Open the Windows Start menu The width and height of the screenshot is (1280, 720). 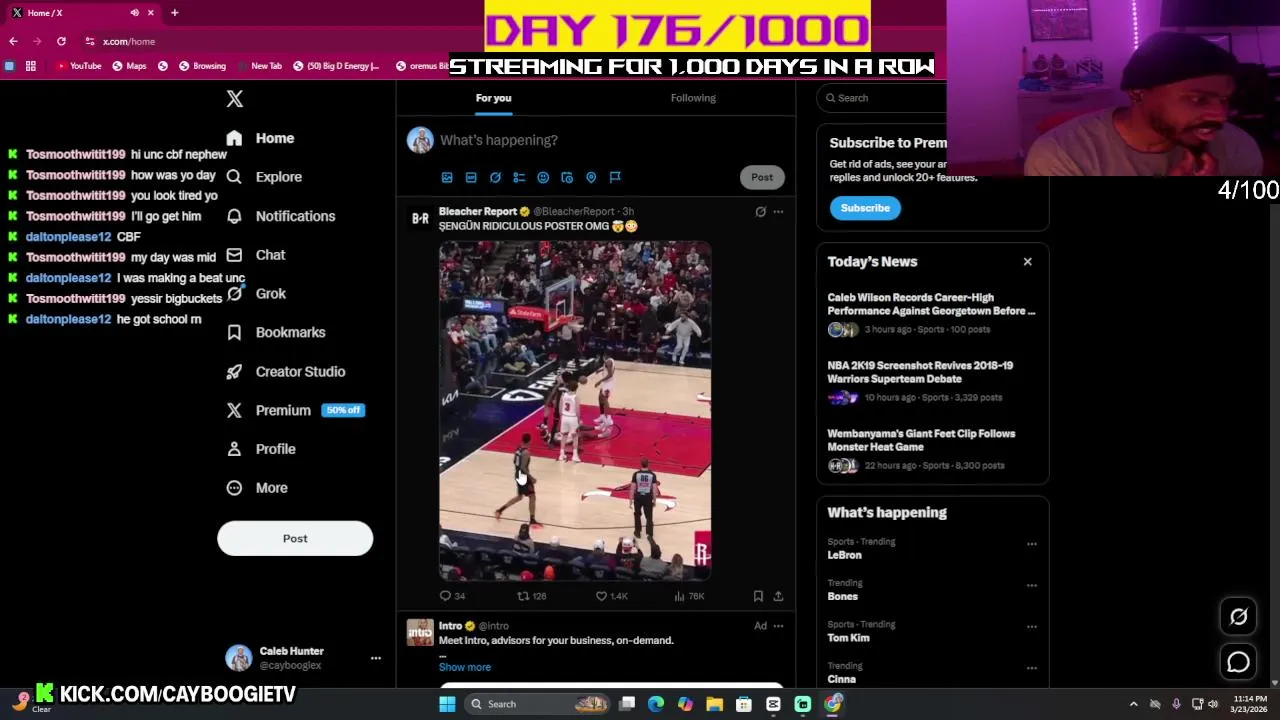tap(447, 704)
